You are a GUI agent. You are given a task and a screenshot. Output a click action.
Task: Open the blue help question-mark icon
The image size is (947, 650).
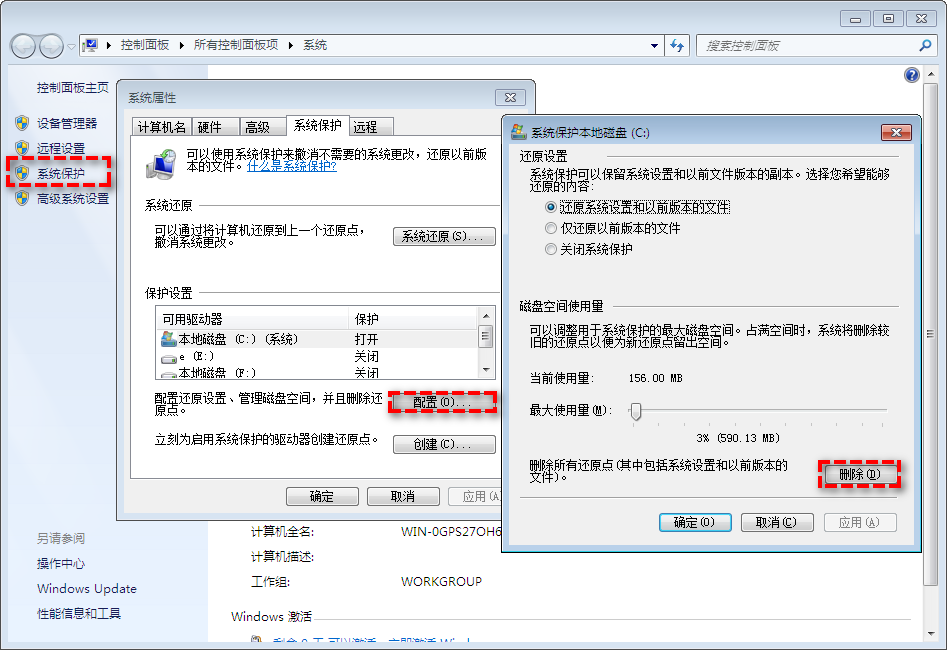click(x=911, y=75)
